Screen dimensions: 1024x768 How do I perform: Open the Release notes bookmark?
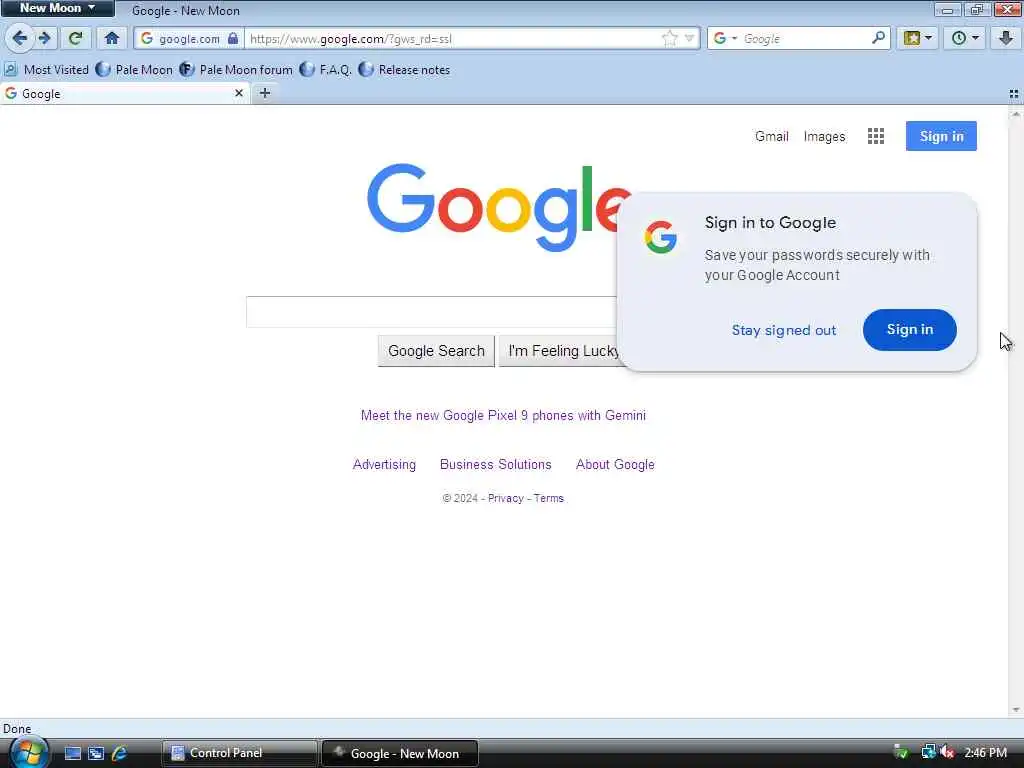pos(405,69)
